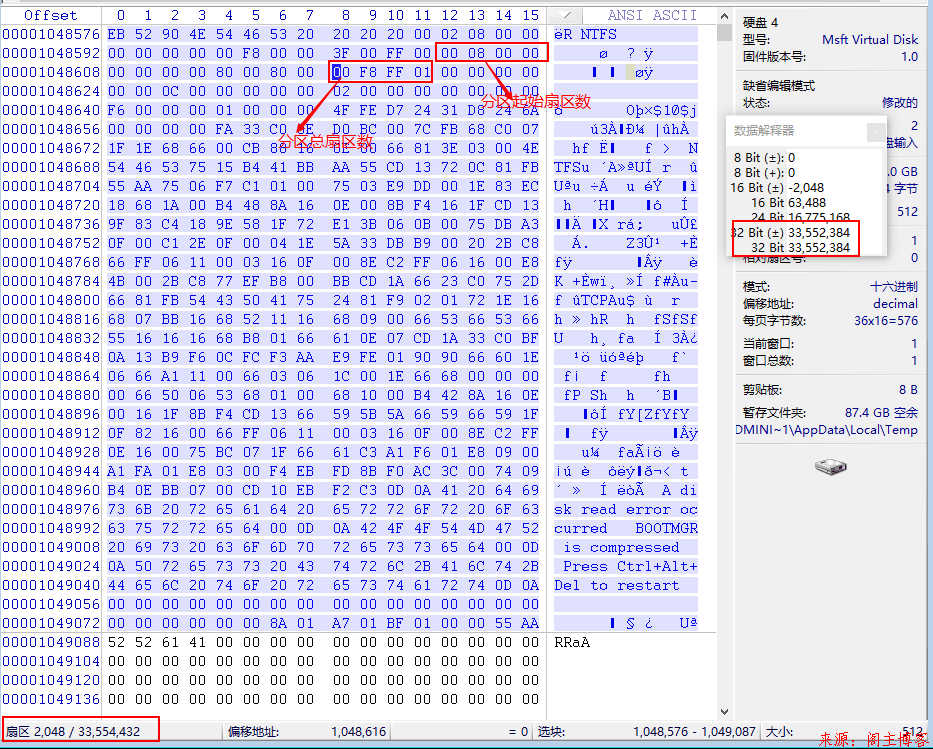Select offset row 00001048976
The height and width of the screenshot is (749, 933).
tap(51, 510)
